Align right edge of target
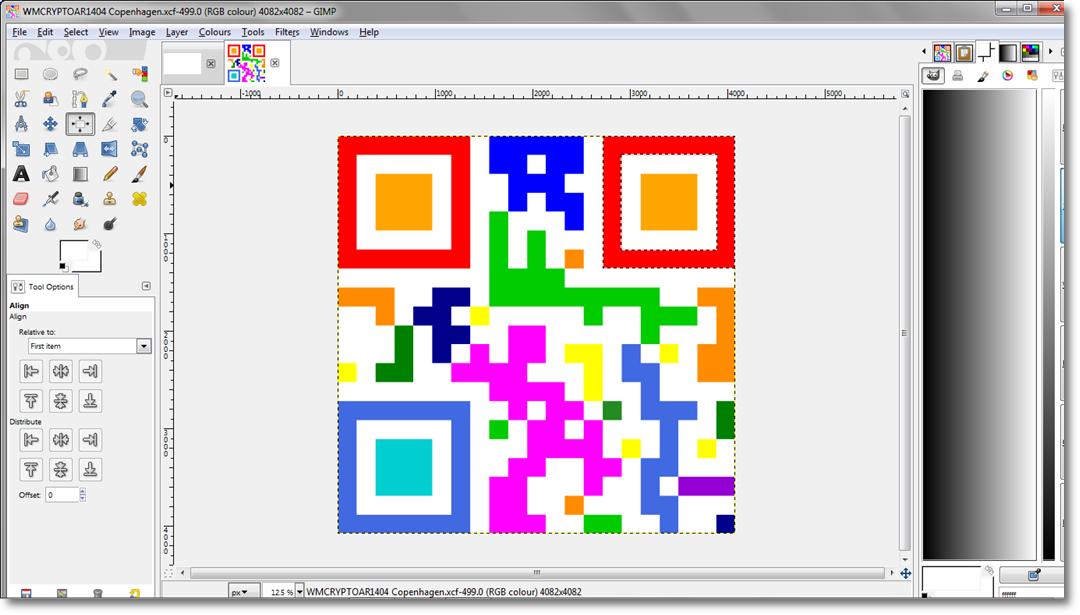The image size is (1080, 615). (x=90, y=371)
